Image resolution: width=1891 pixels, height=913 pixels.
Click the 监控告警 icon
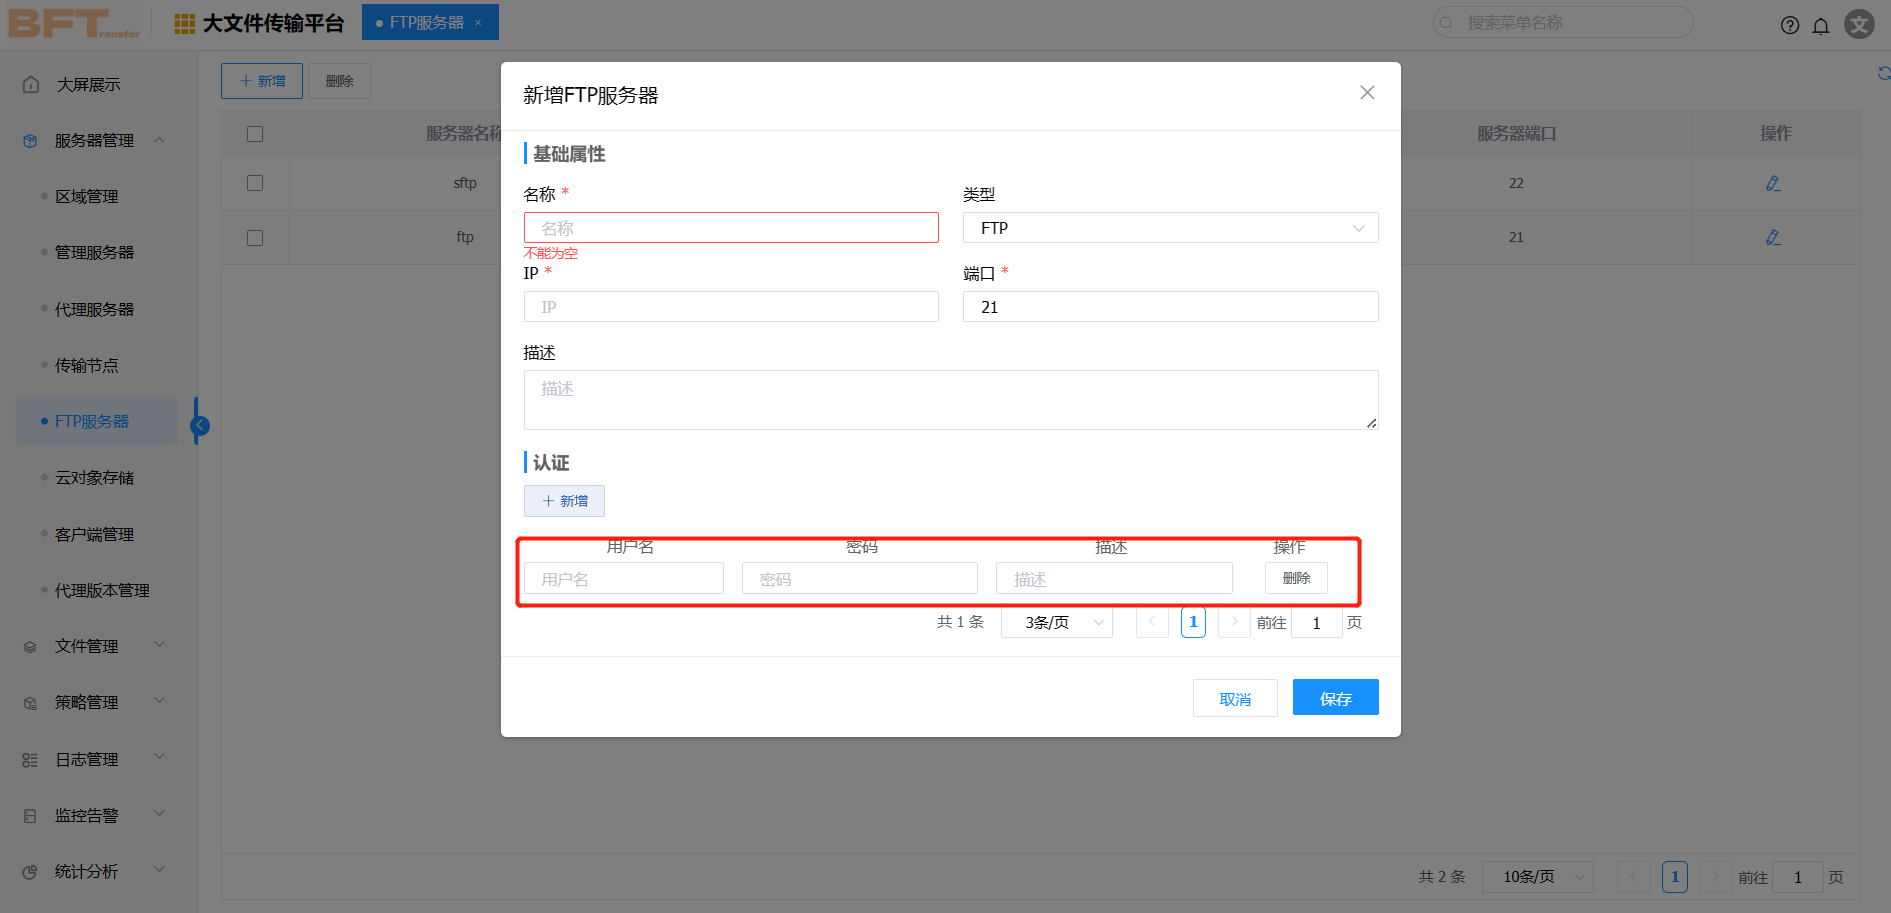click(x=30, y=816)
